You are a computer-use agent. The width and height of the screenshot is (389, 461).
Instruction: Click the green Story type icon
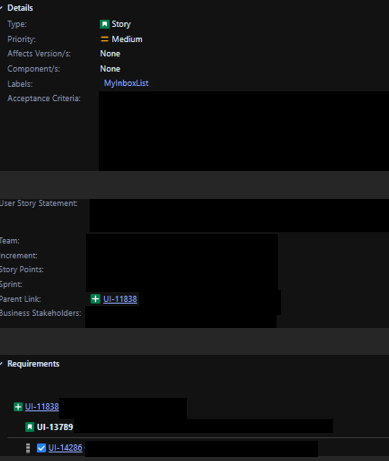click(x=104, y=24)
